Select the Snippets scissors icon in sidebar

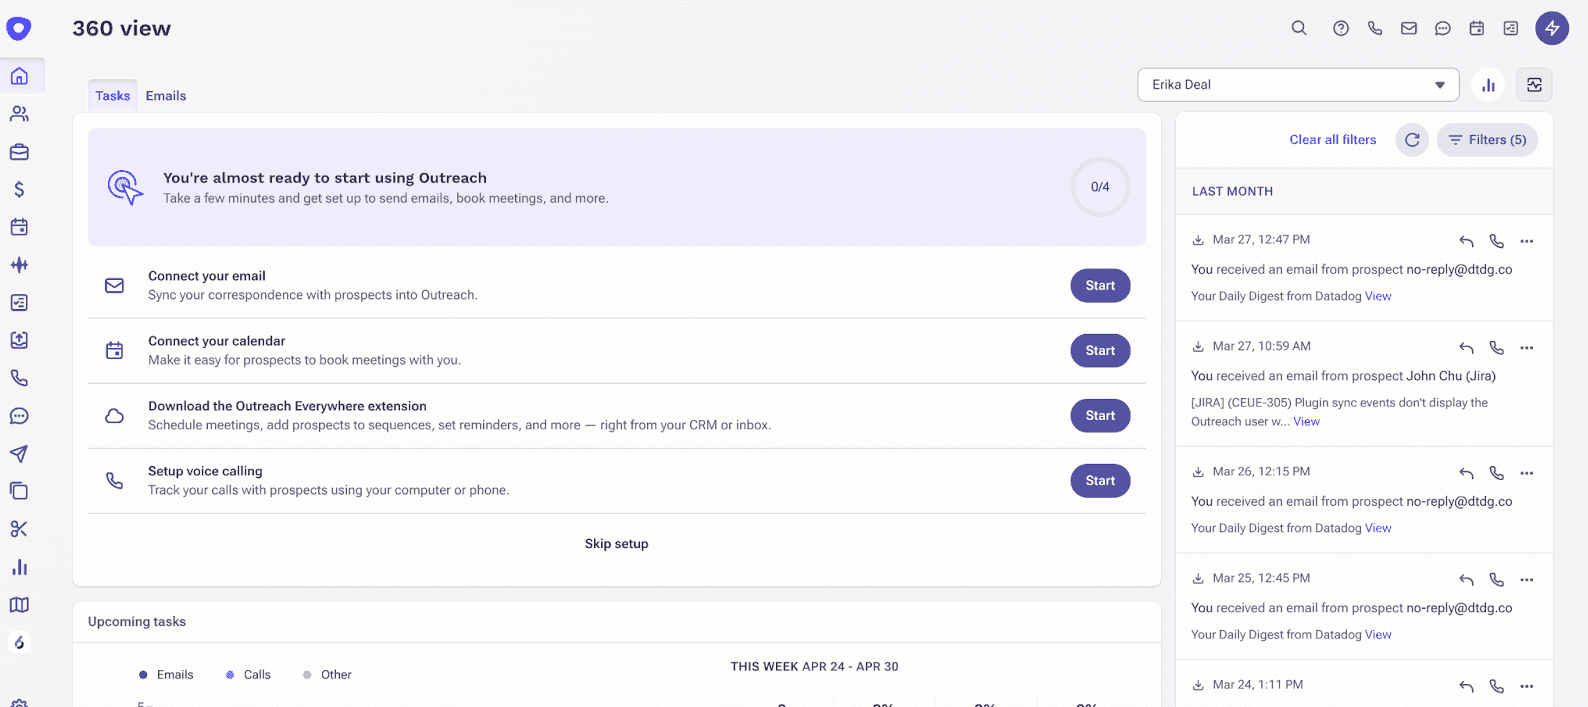[18, 529]
